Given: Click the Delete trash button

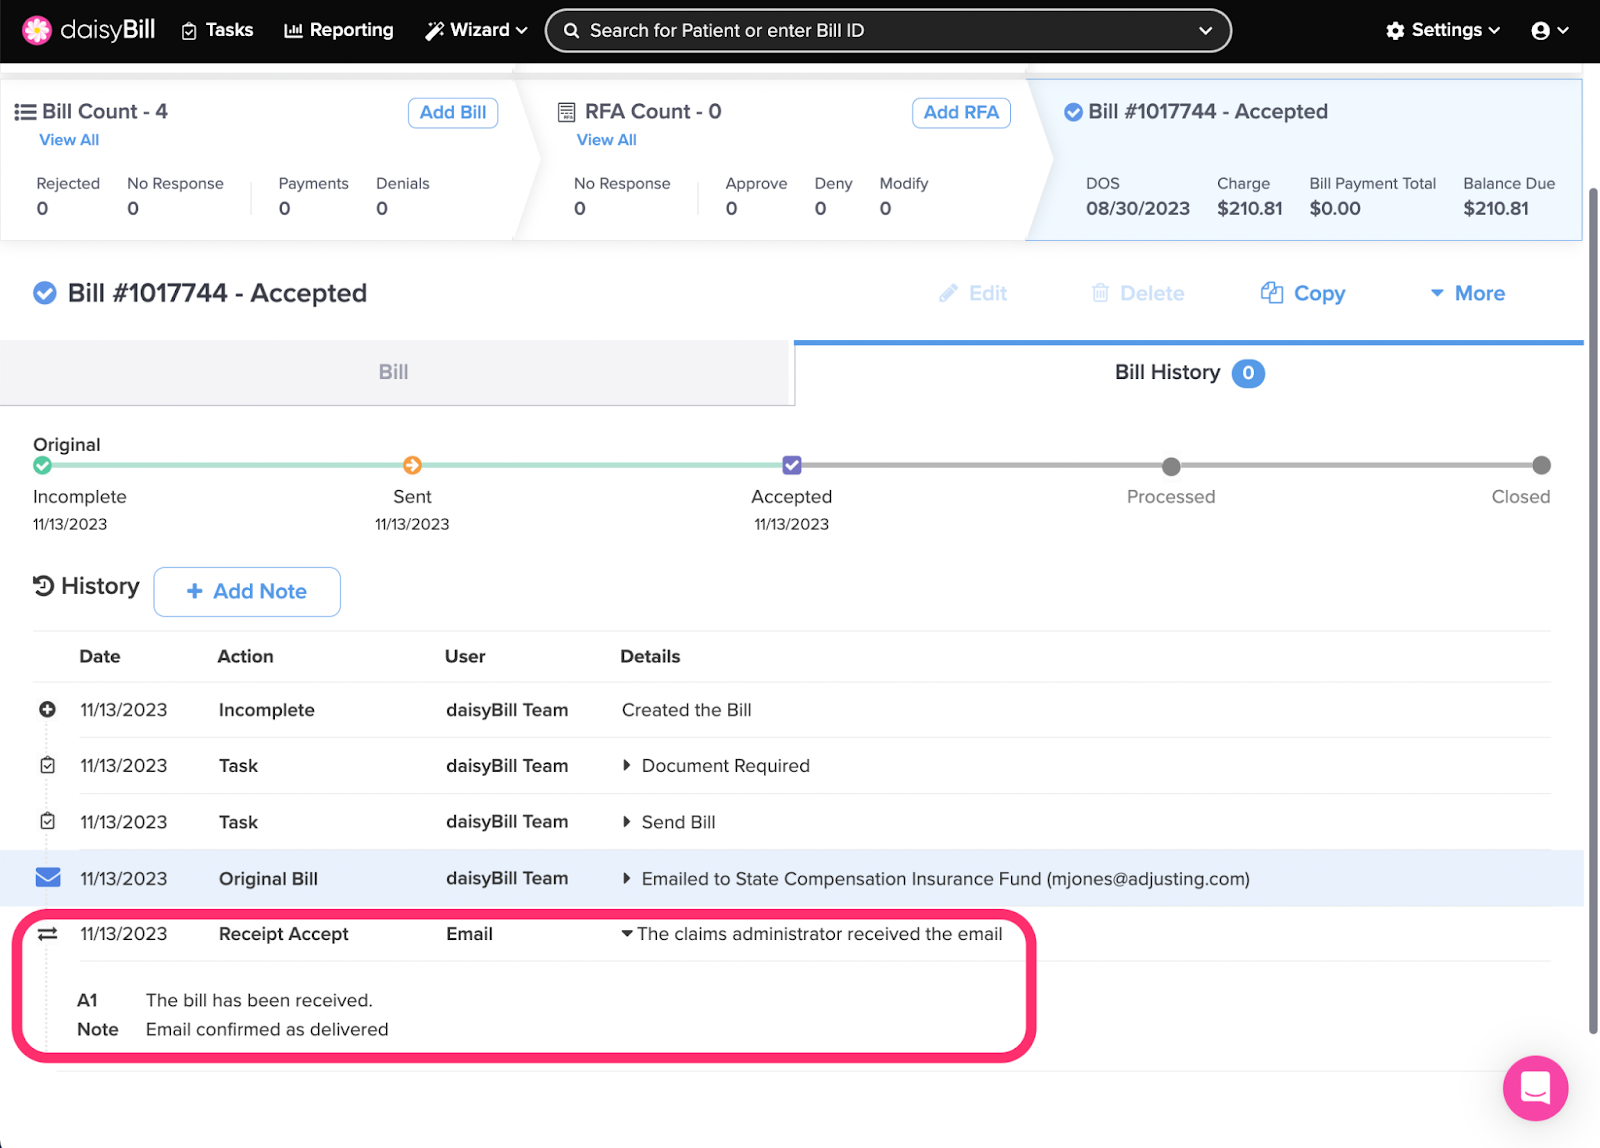Looking at the screenshot, I should (1138, 293).
